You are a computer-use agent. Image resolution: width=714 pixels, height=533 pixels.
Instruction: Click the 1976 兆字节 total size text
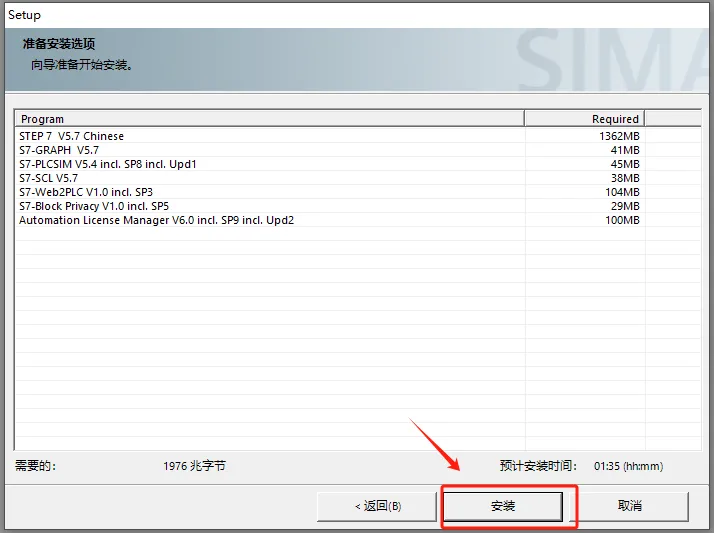point(194,466)
